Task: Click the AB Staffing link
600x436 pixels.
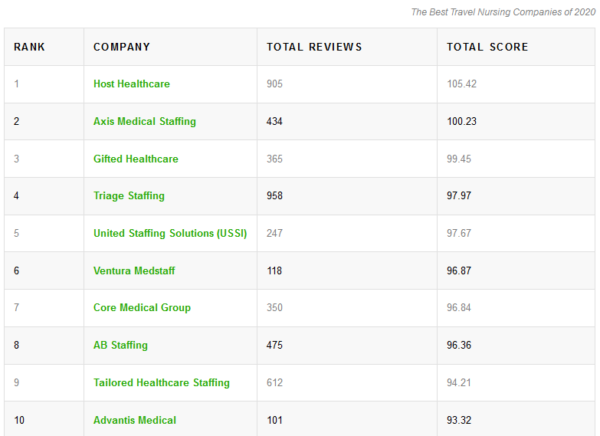Action: (121, 345)
